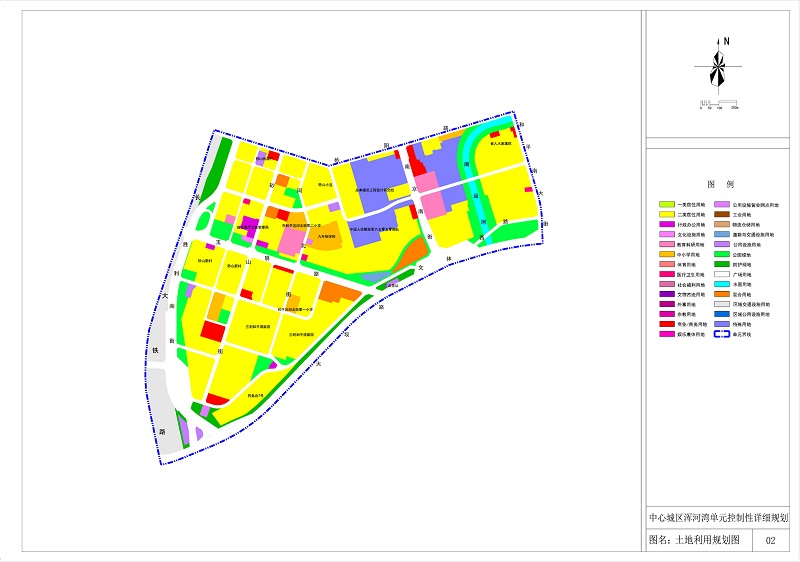Click the north arrow compass symbol

point(717,66)
